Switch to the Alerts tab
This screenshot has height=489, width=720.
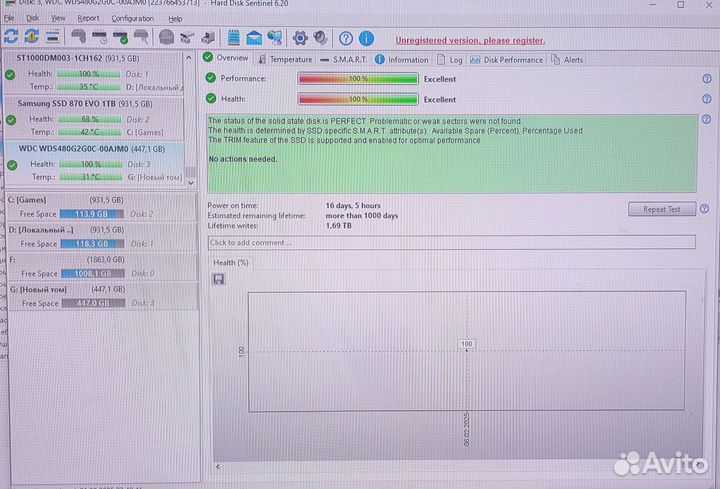click(567, 60)
